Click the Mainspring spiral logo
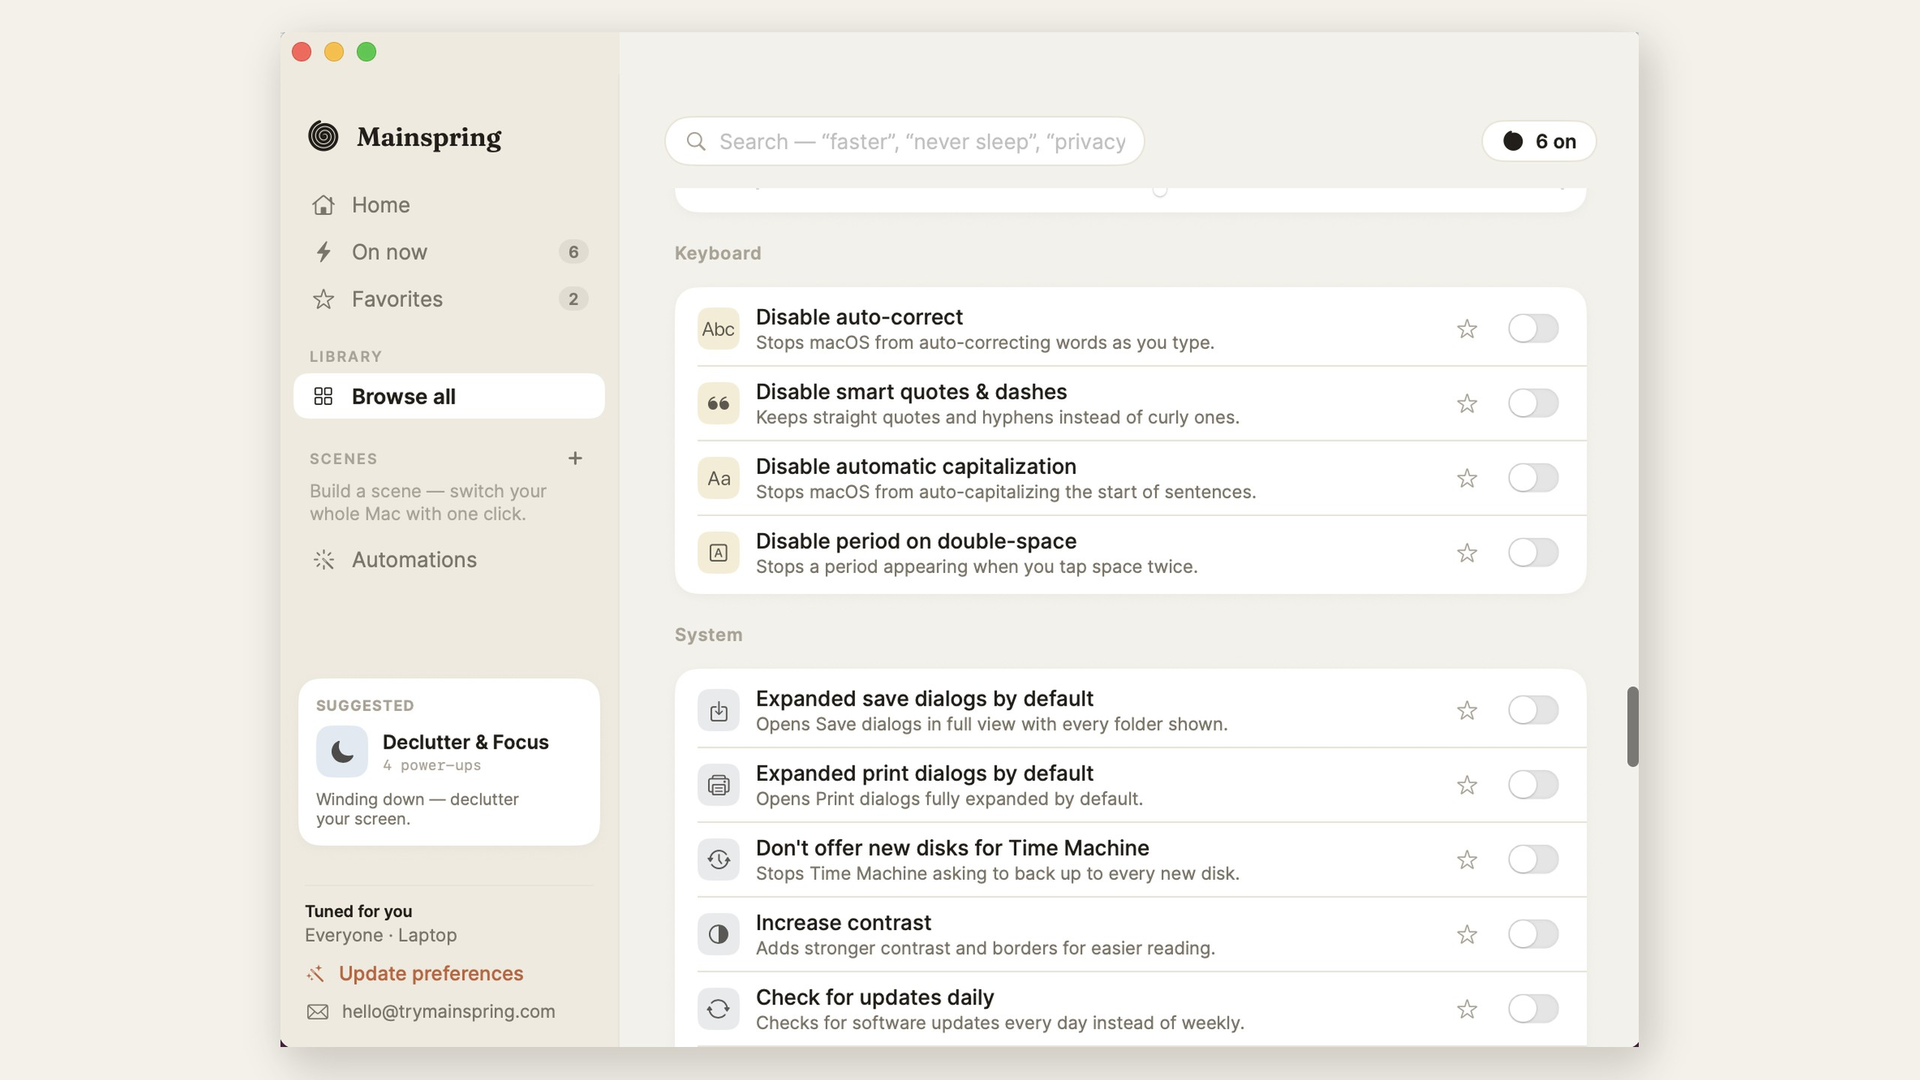Viewport: 1920px width, 1080px height. coord(323,136)
